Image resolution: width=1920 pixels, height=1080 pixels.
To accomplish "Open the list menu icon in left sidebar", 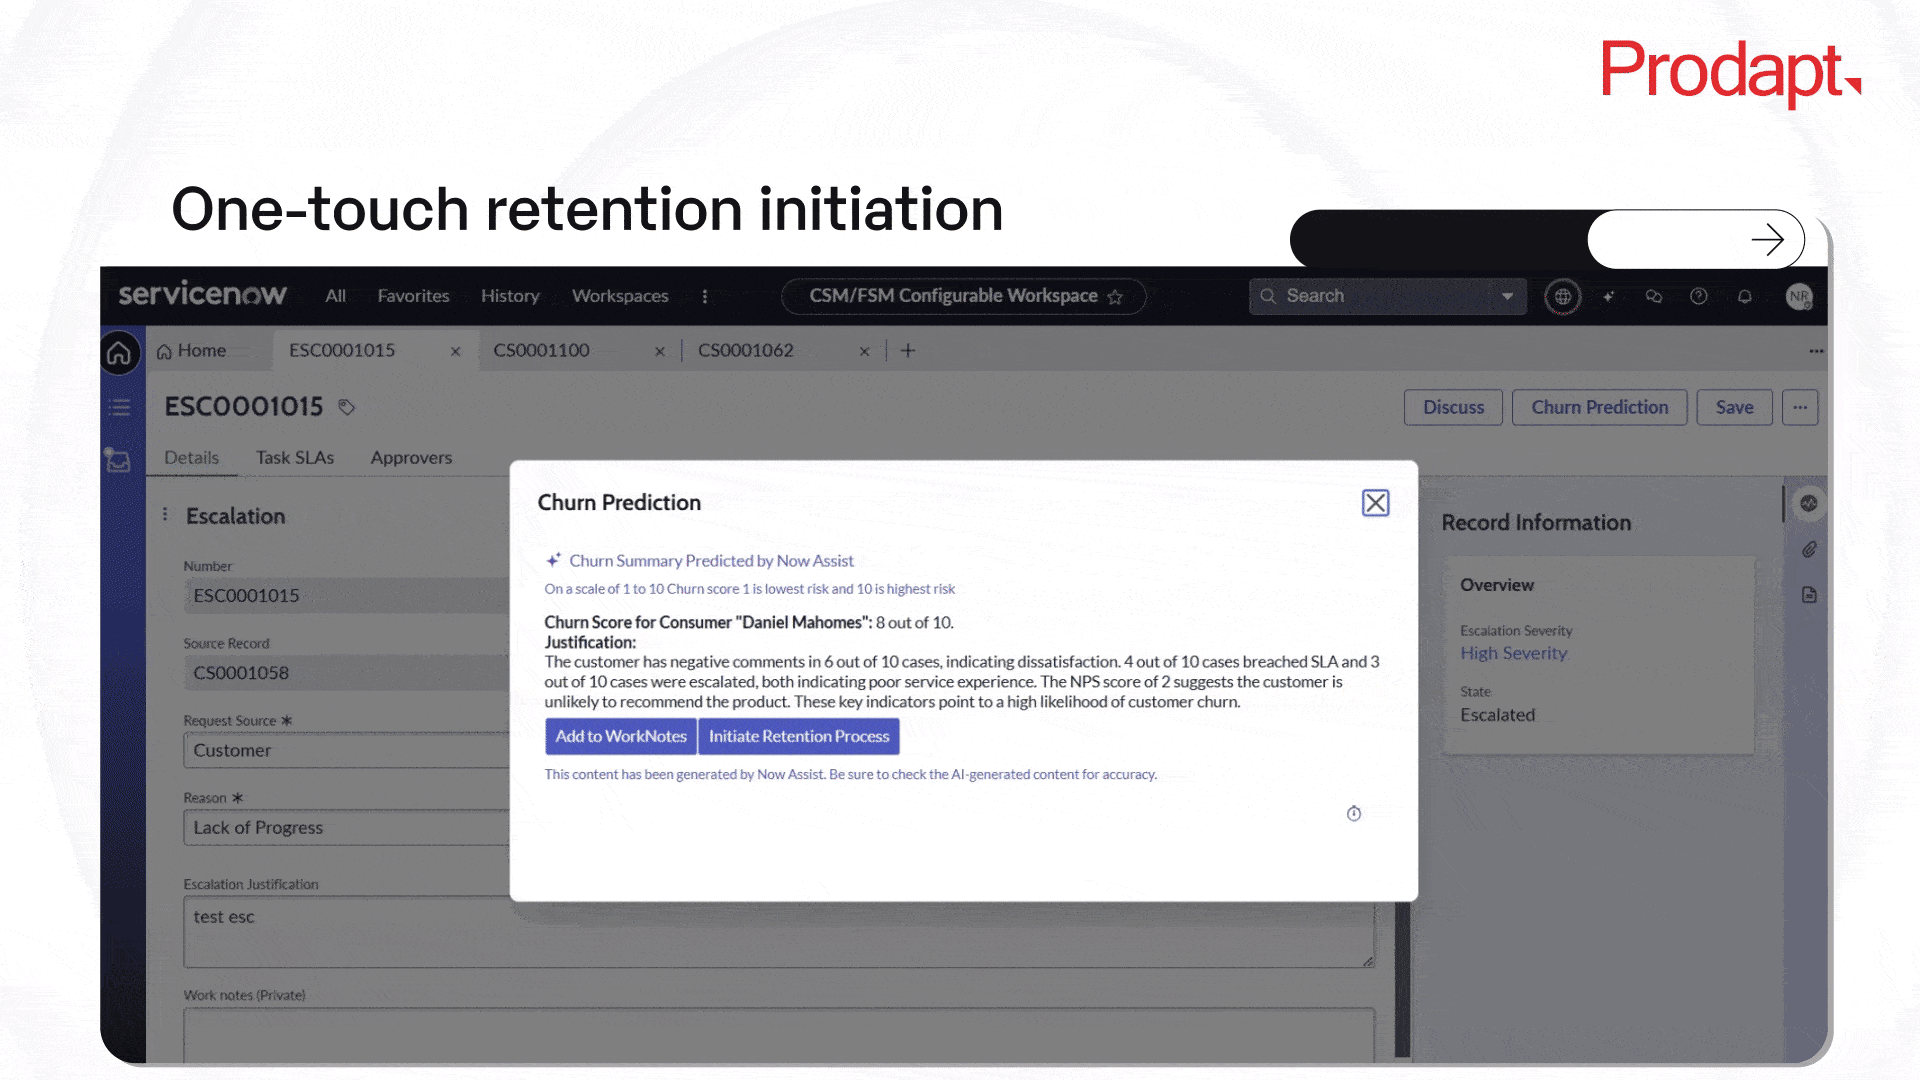I will pos(119,407).
